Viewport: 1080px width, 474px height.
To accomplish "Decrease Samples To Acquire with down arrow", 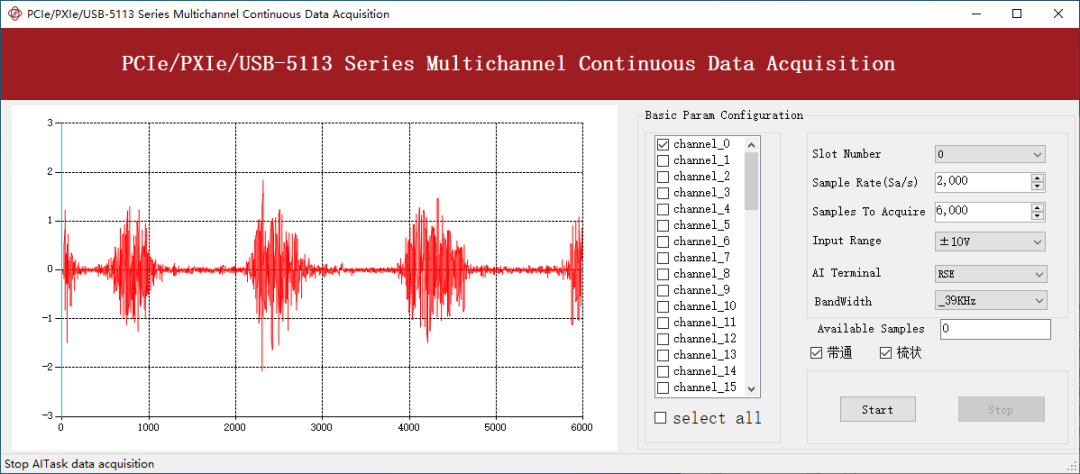I will [x=1037, y=216].
